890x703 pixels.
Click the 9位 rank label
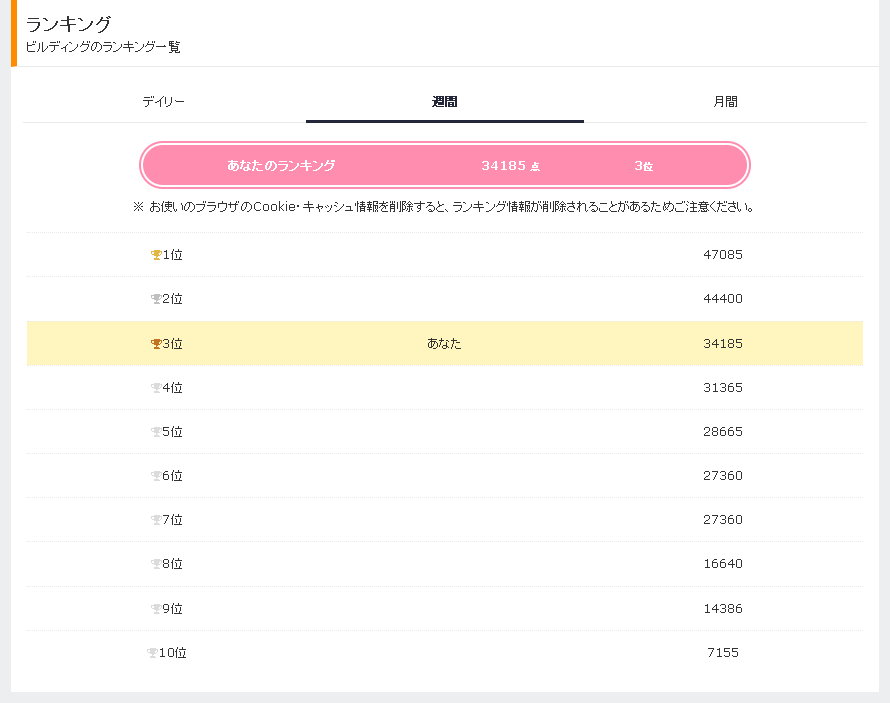point(172,608)
